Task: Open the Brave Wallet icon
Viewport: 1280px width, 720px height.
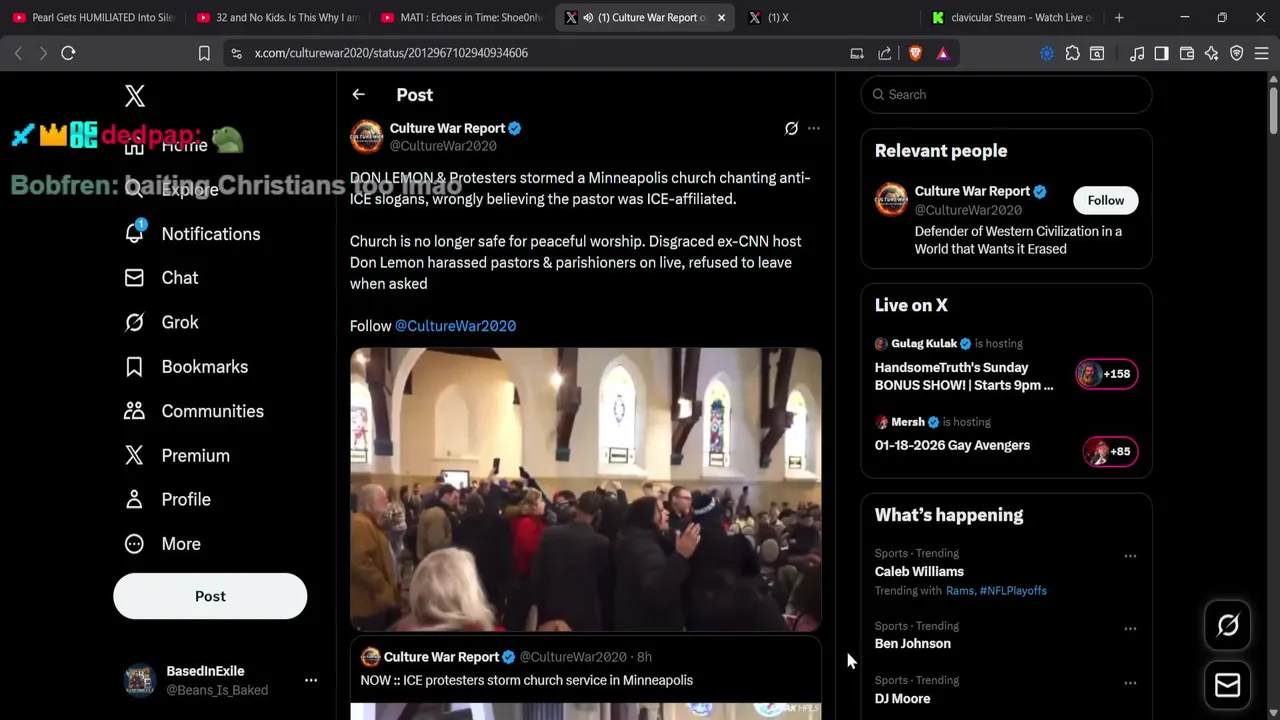Action: 1187,53
